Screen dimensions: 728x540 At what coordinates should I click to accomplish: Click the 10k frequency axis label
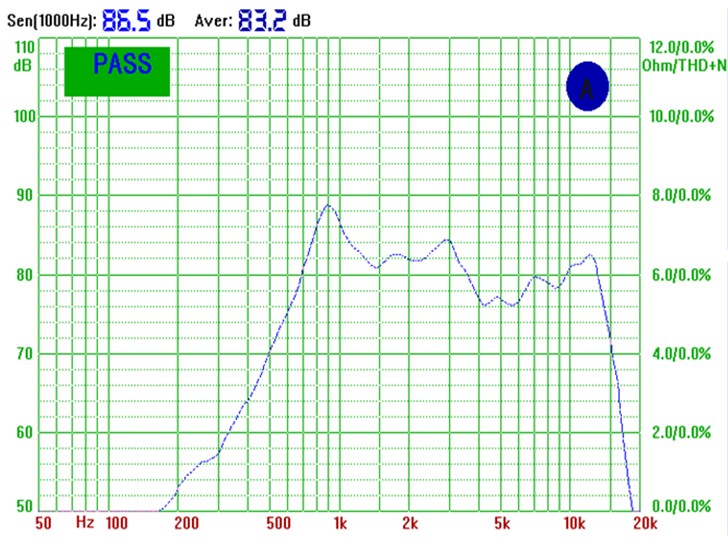(574, 523)
